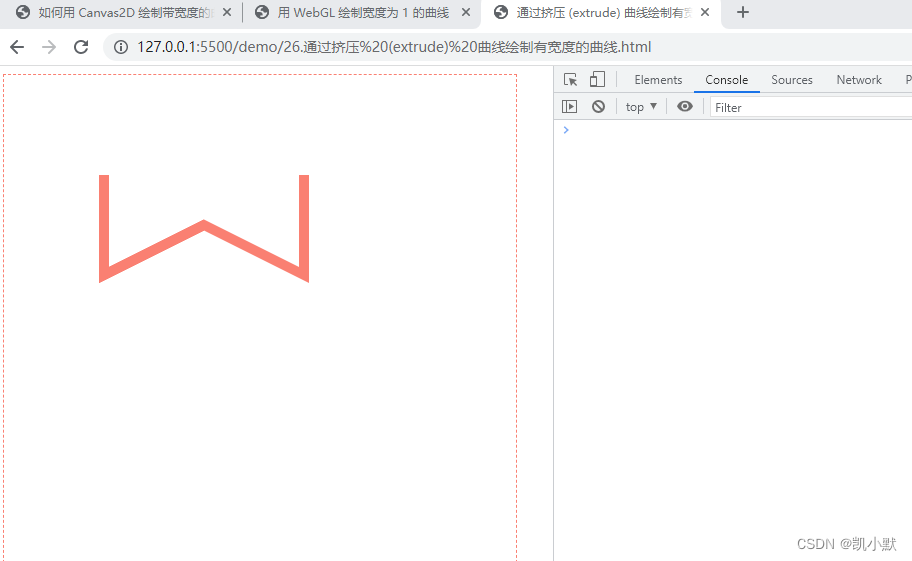This screenshot has width=912, height=561.
Task: Open the Sources panel
Action: pyautogui.click(x=792, y=80)
